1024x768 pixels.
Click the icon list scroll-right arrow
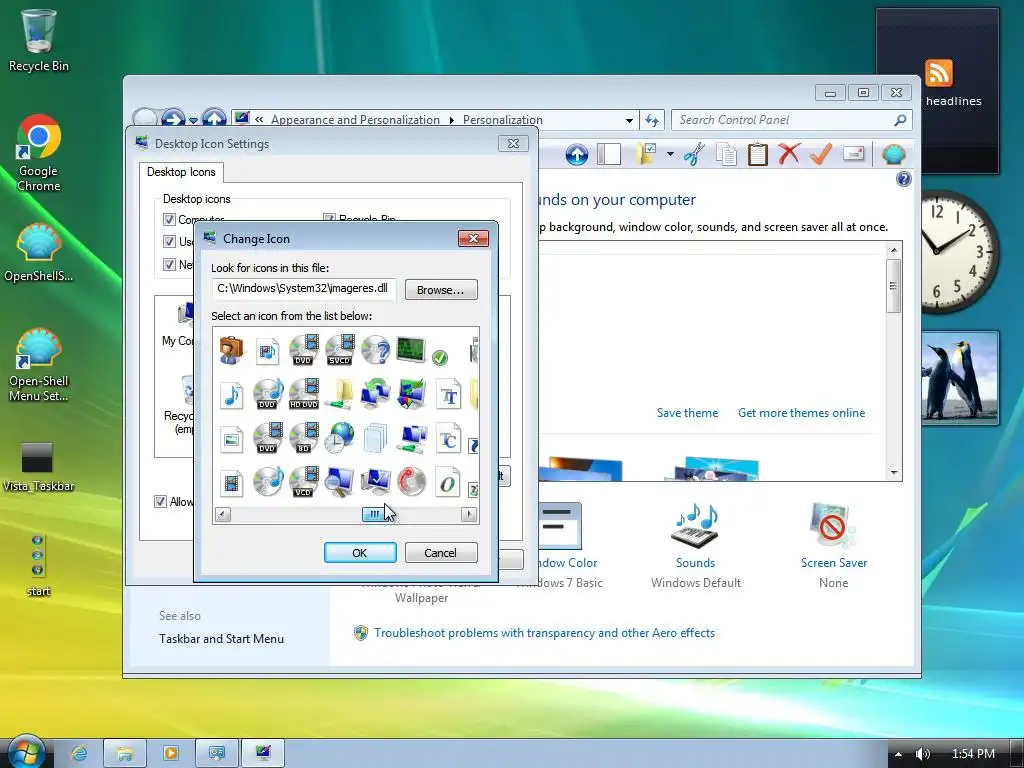(x=469, y=515)
